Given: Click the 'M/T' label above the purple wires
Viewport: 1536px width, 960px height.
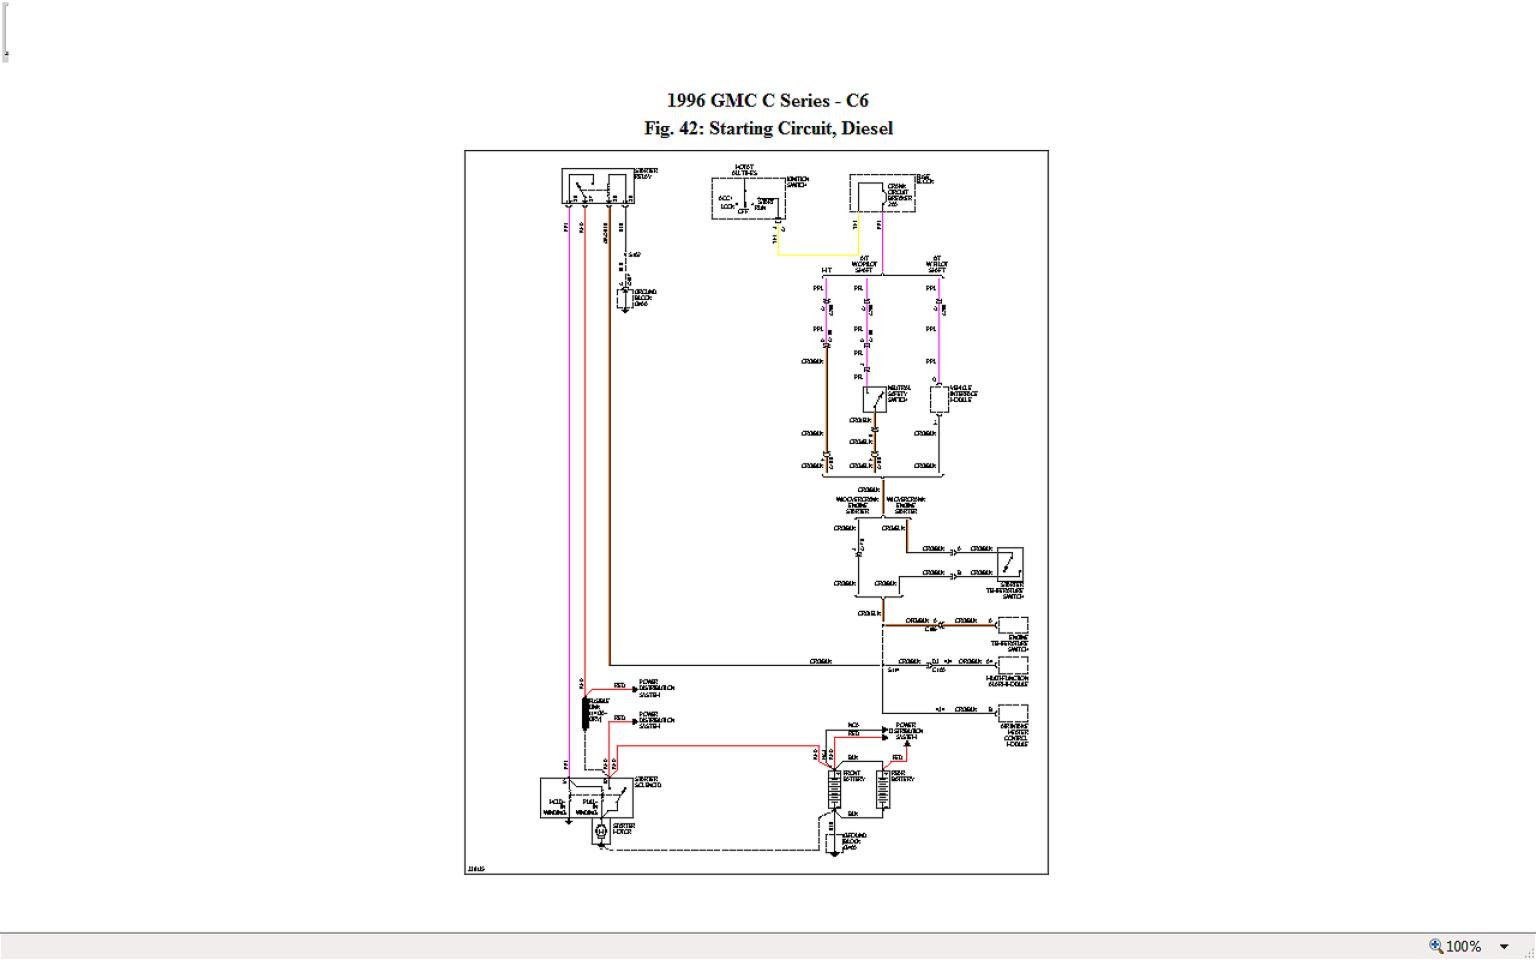Looking at the screenshot, I should click(827, 270).
